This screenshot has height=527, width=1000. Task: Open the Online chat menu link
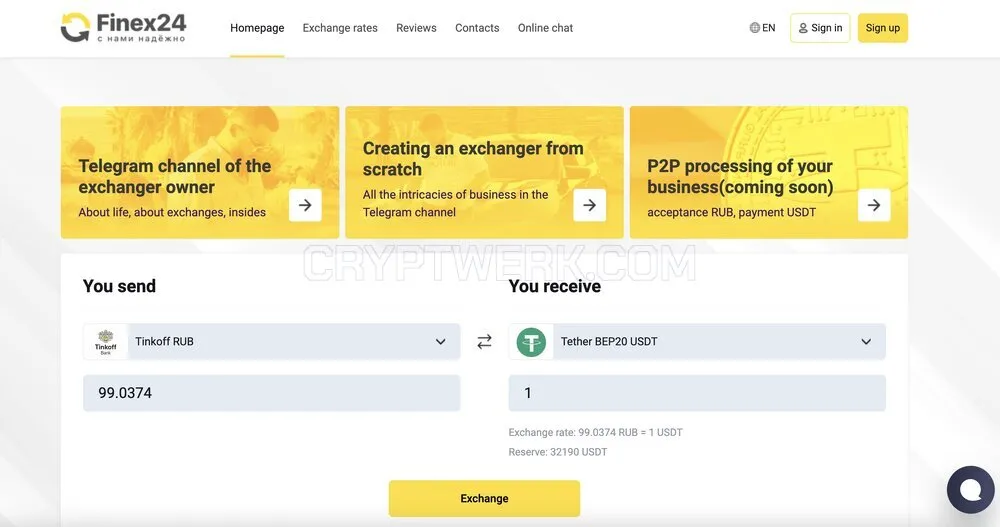(545, 28)
